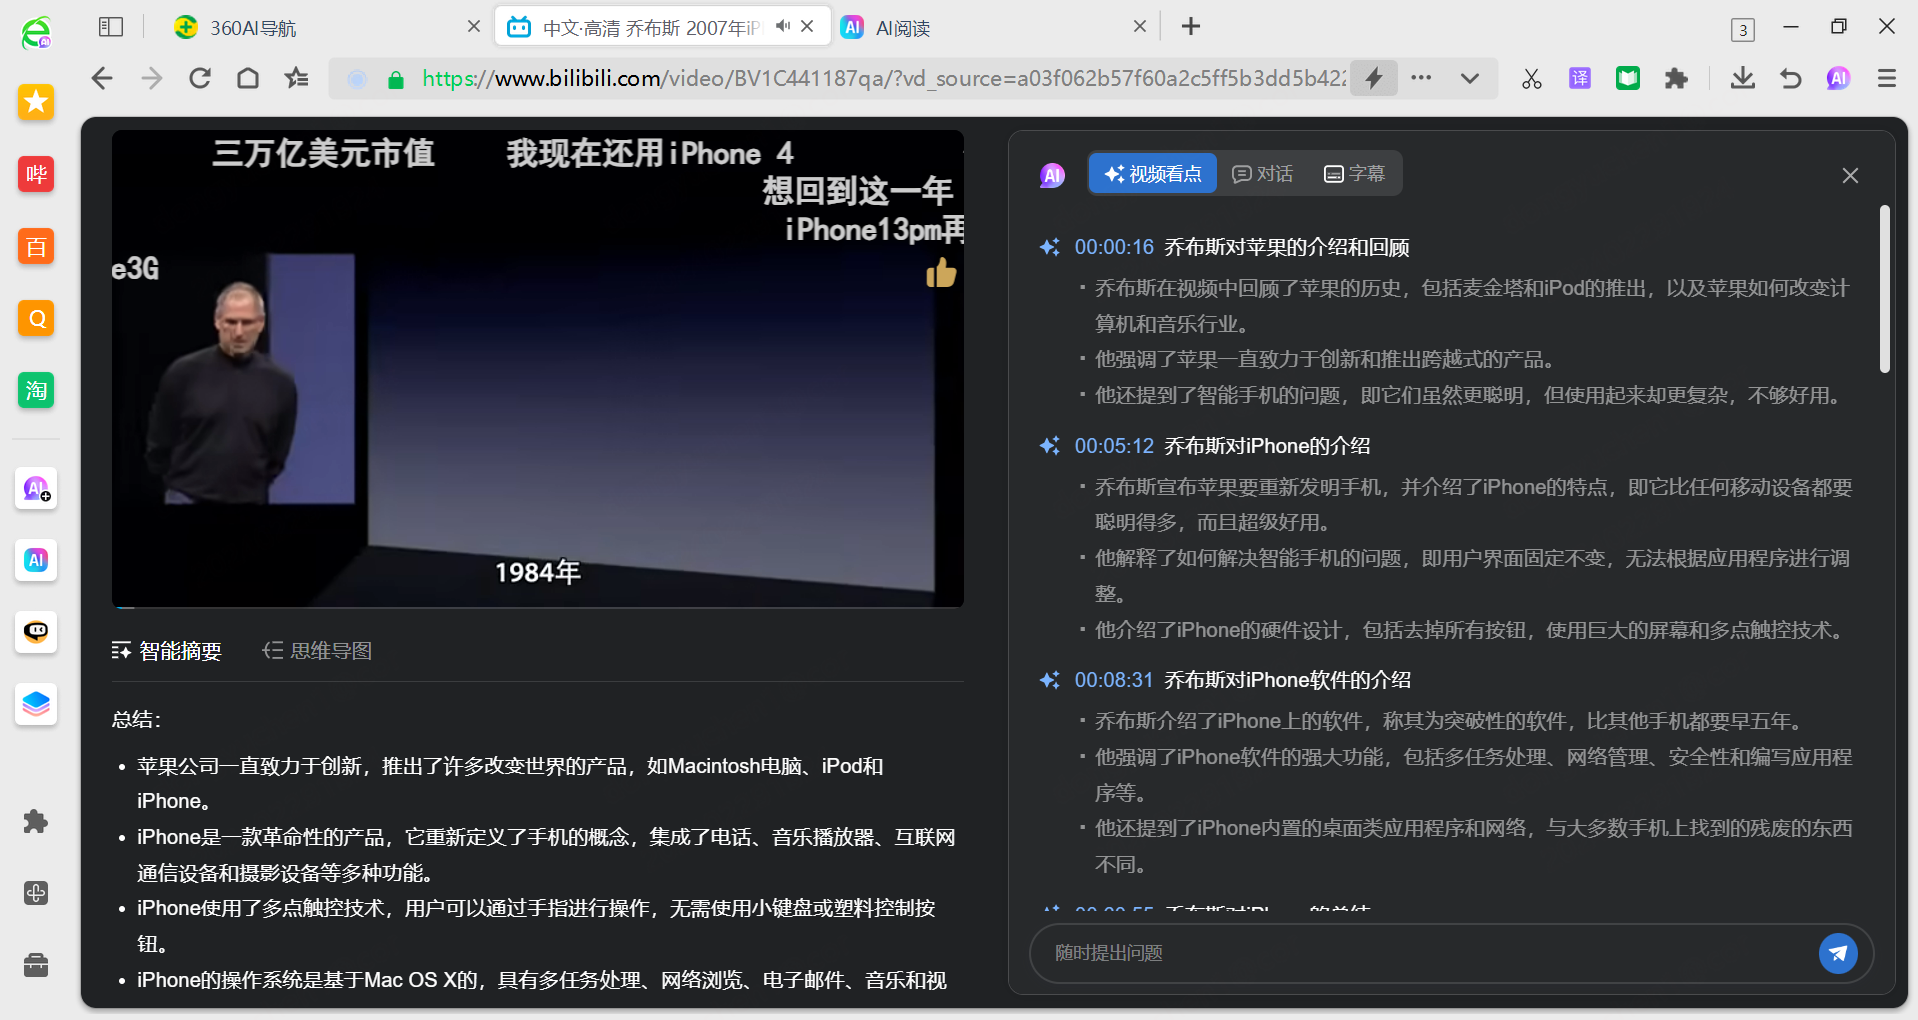Open the toolbox briefcase sidebar icon
The image size is (1918, 1020).
[36, 965]
